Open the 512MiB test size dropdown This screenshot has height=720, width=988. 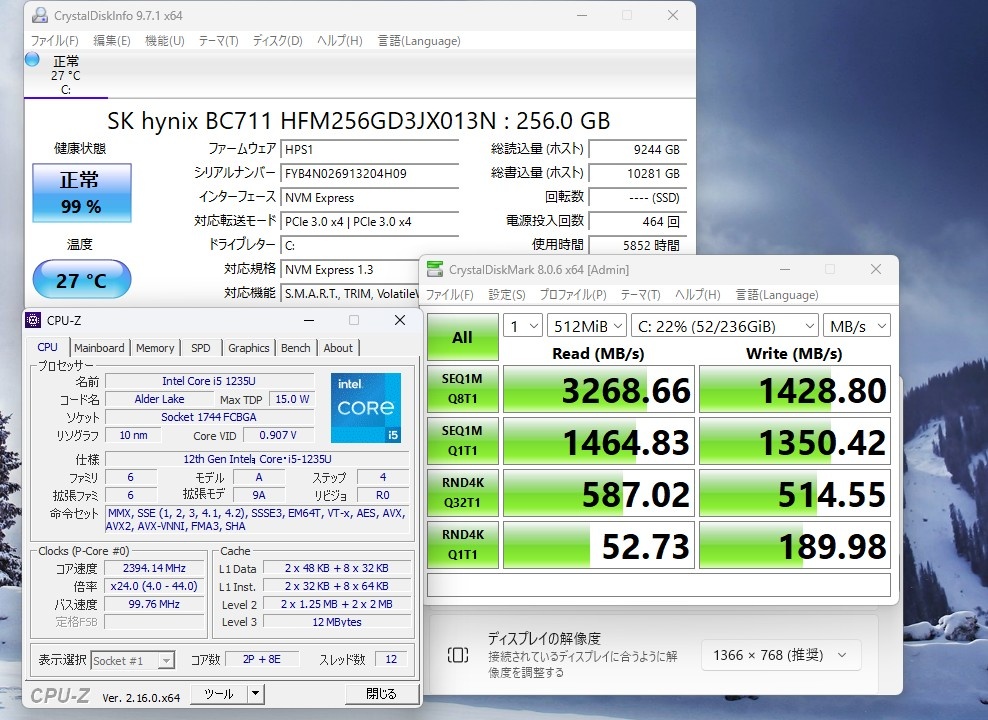(x=587, y=326)
